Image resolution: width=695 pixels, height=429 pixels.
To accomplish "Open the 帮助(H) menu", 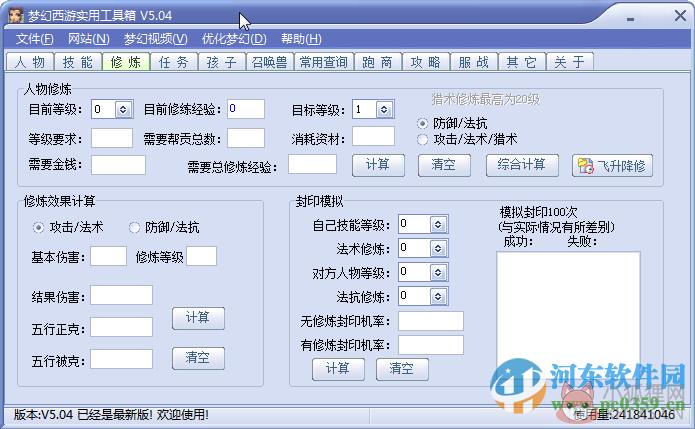I will tap(301, 39).
